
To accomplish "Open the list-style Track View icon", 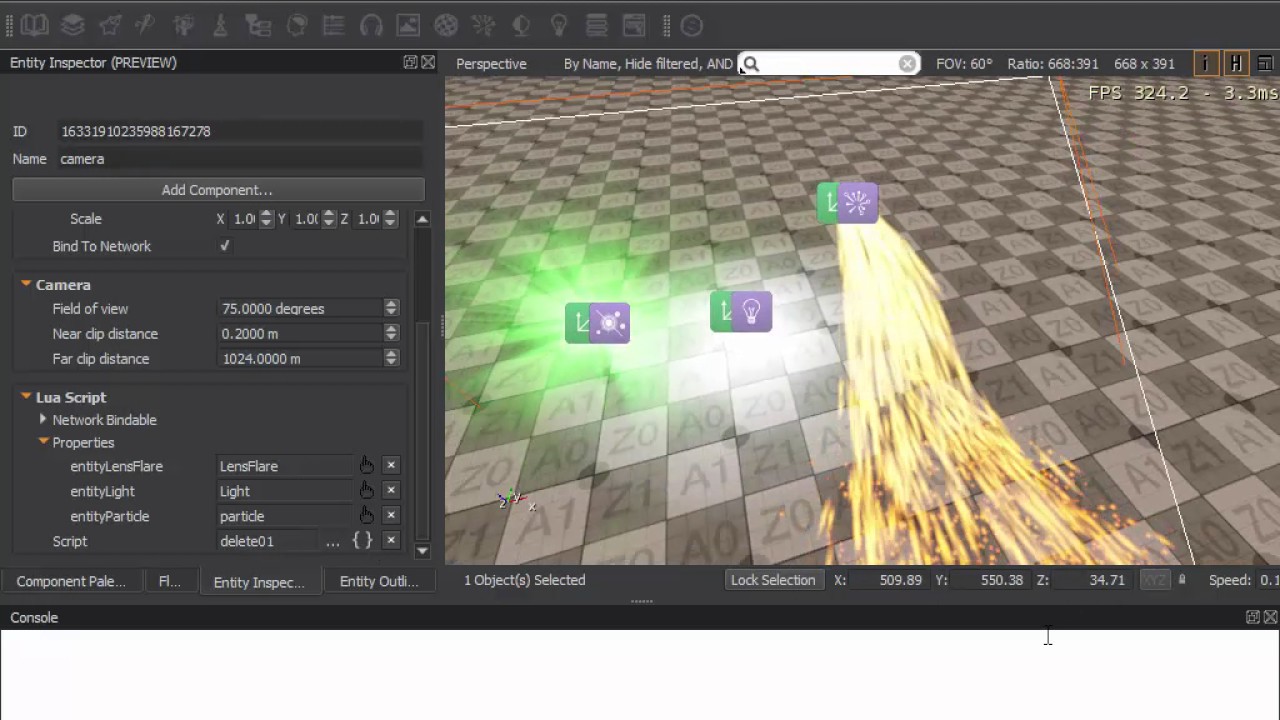I will (x=333, y=26).
